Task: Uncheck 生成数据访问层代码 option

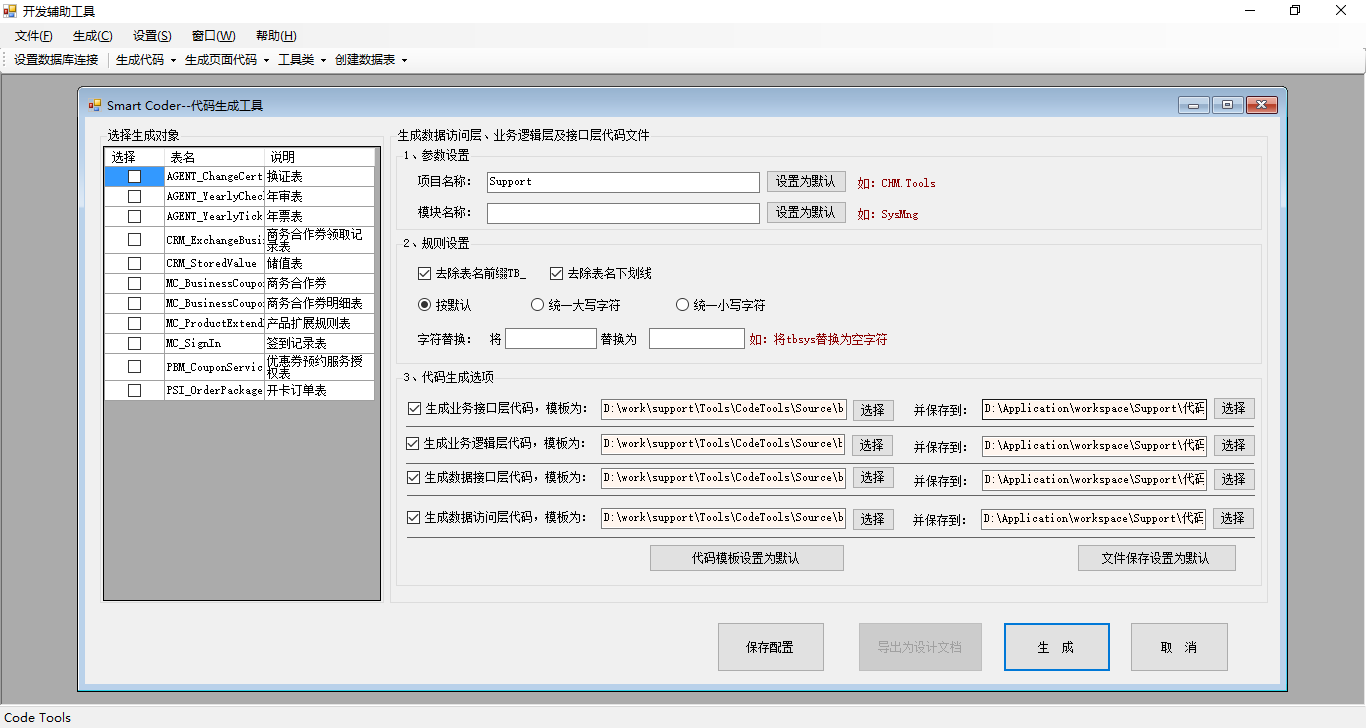Action: coord(414,518)
